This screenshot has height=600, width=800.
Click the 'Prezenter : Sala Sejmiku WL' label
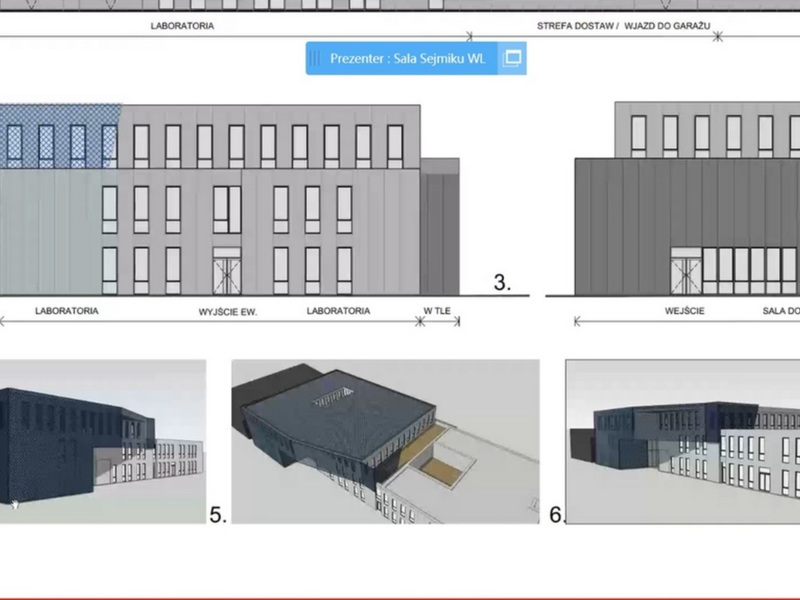point(407,58)
